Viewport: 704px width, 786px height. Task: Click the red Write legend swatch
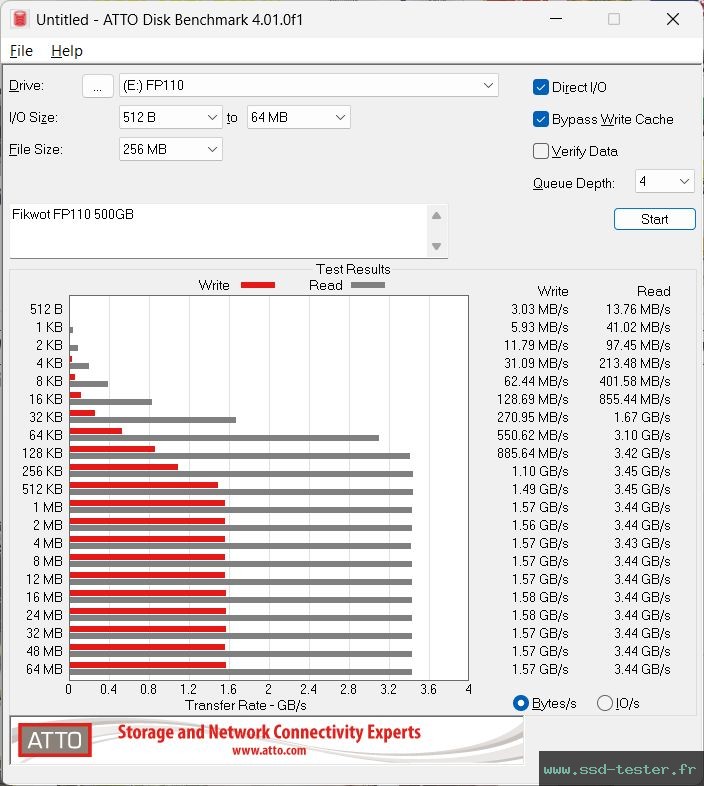coord(258,285)
